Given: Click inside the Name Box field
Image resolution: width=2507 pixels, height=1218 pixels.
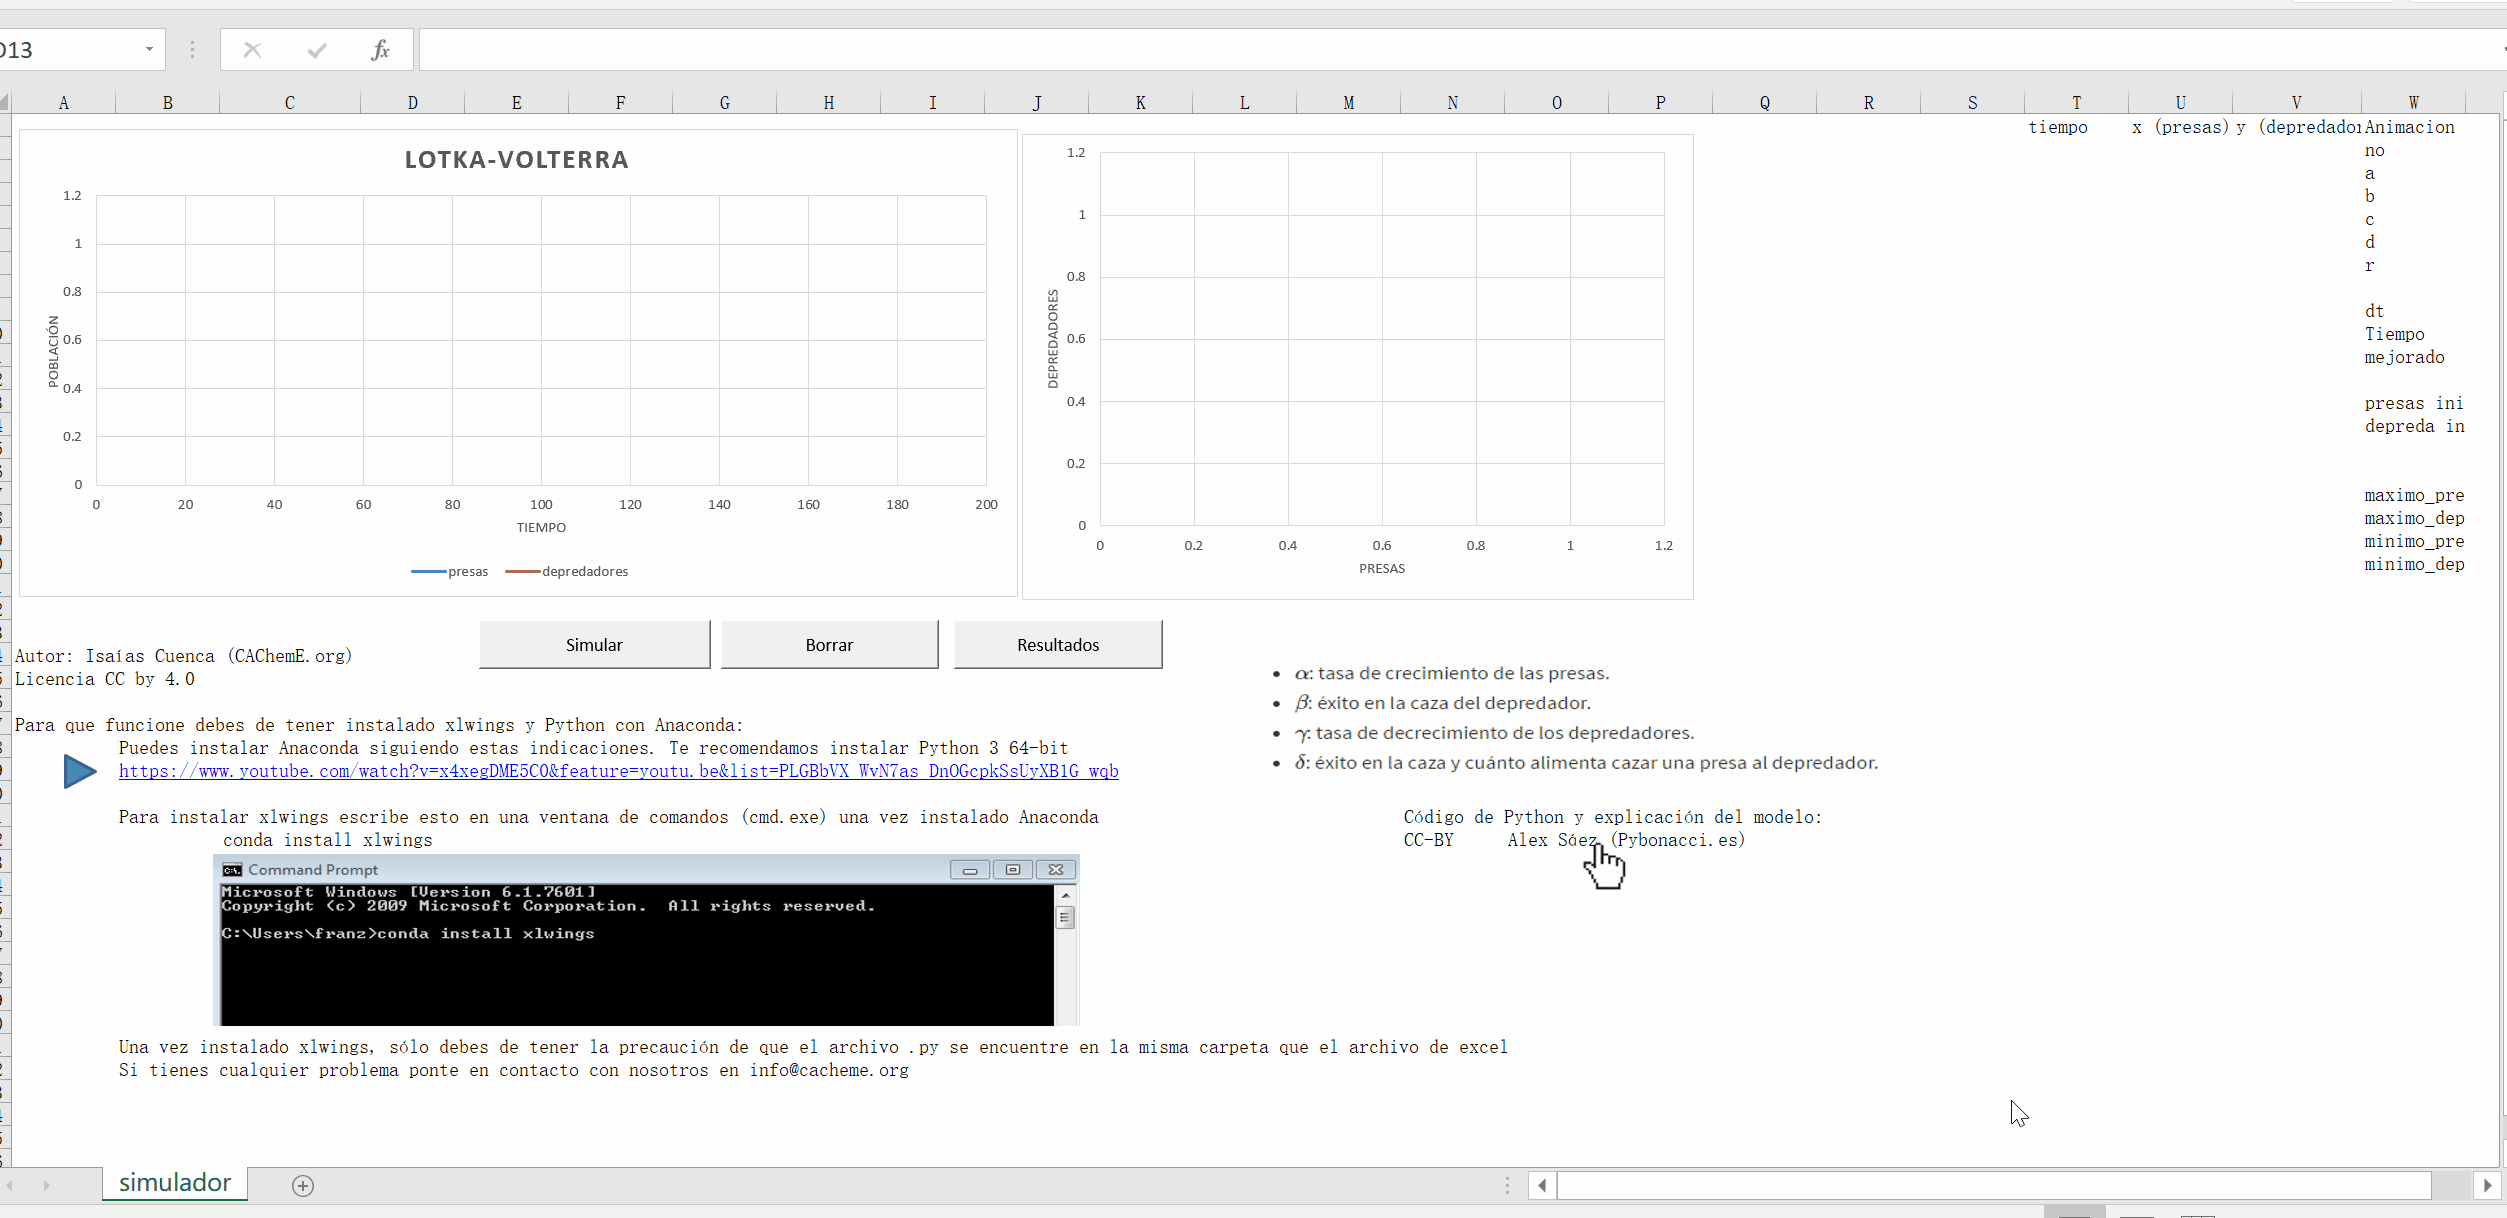Looking at the screenshot, I should pos(68,50).
